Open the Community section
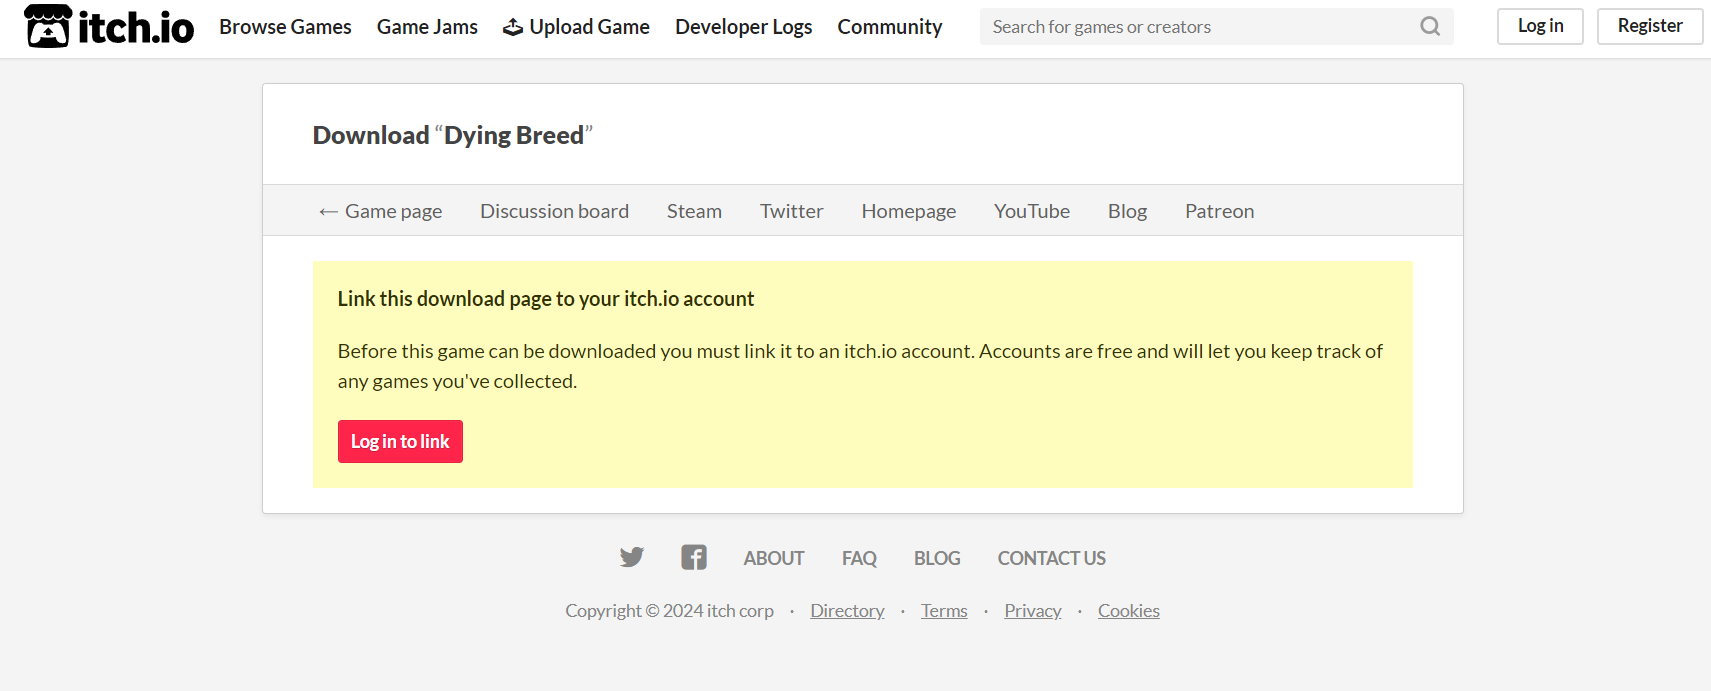Image resolution: width=1711 pixels, height=691 pixels. click(889, 27)
